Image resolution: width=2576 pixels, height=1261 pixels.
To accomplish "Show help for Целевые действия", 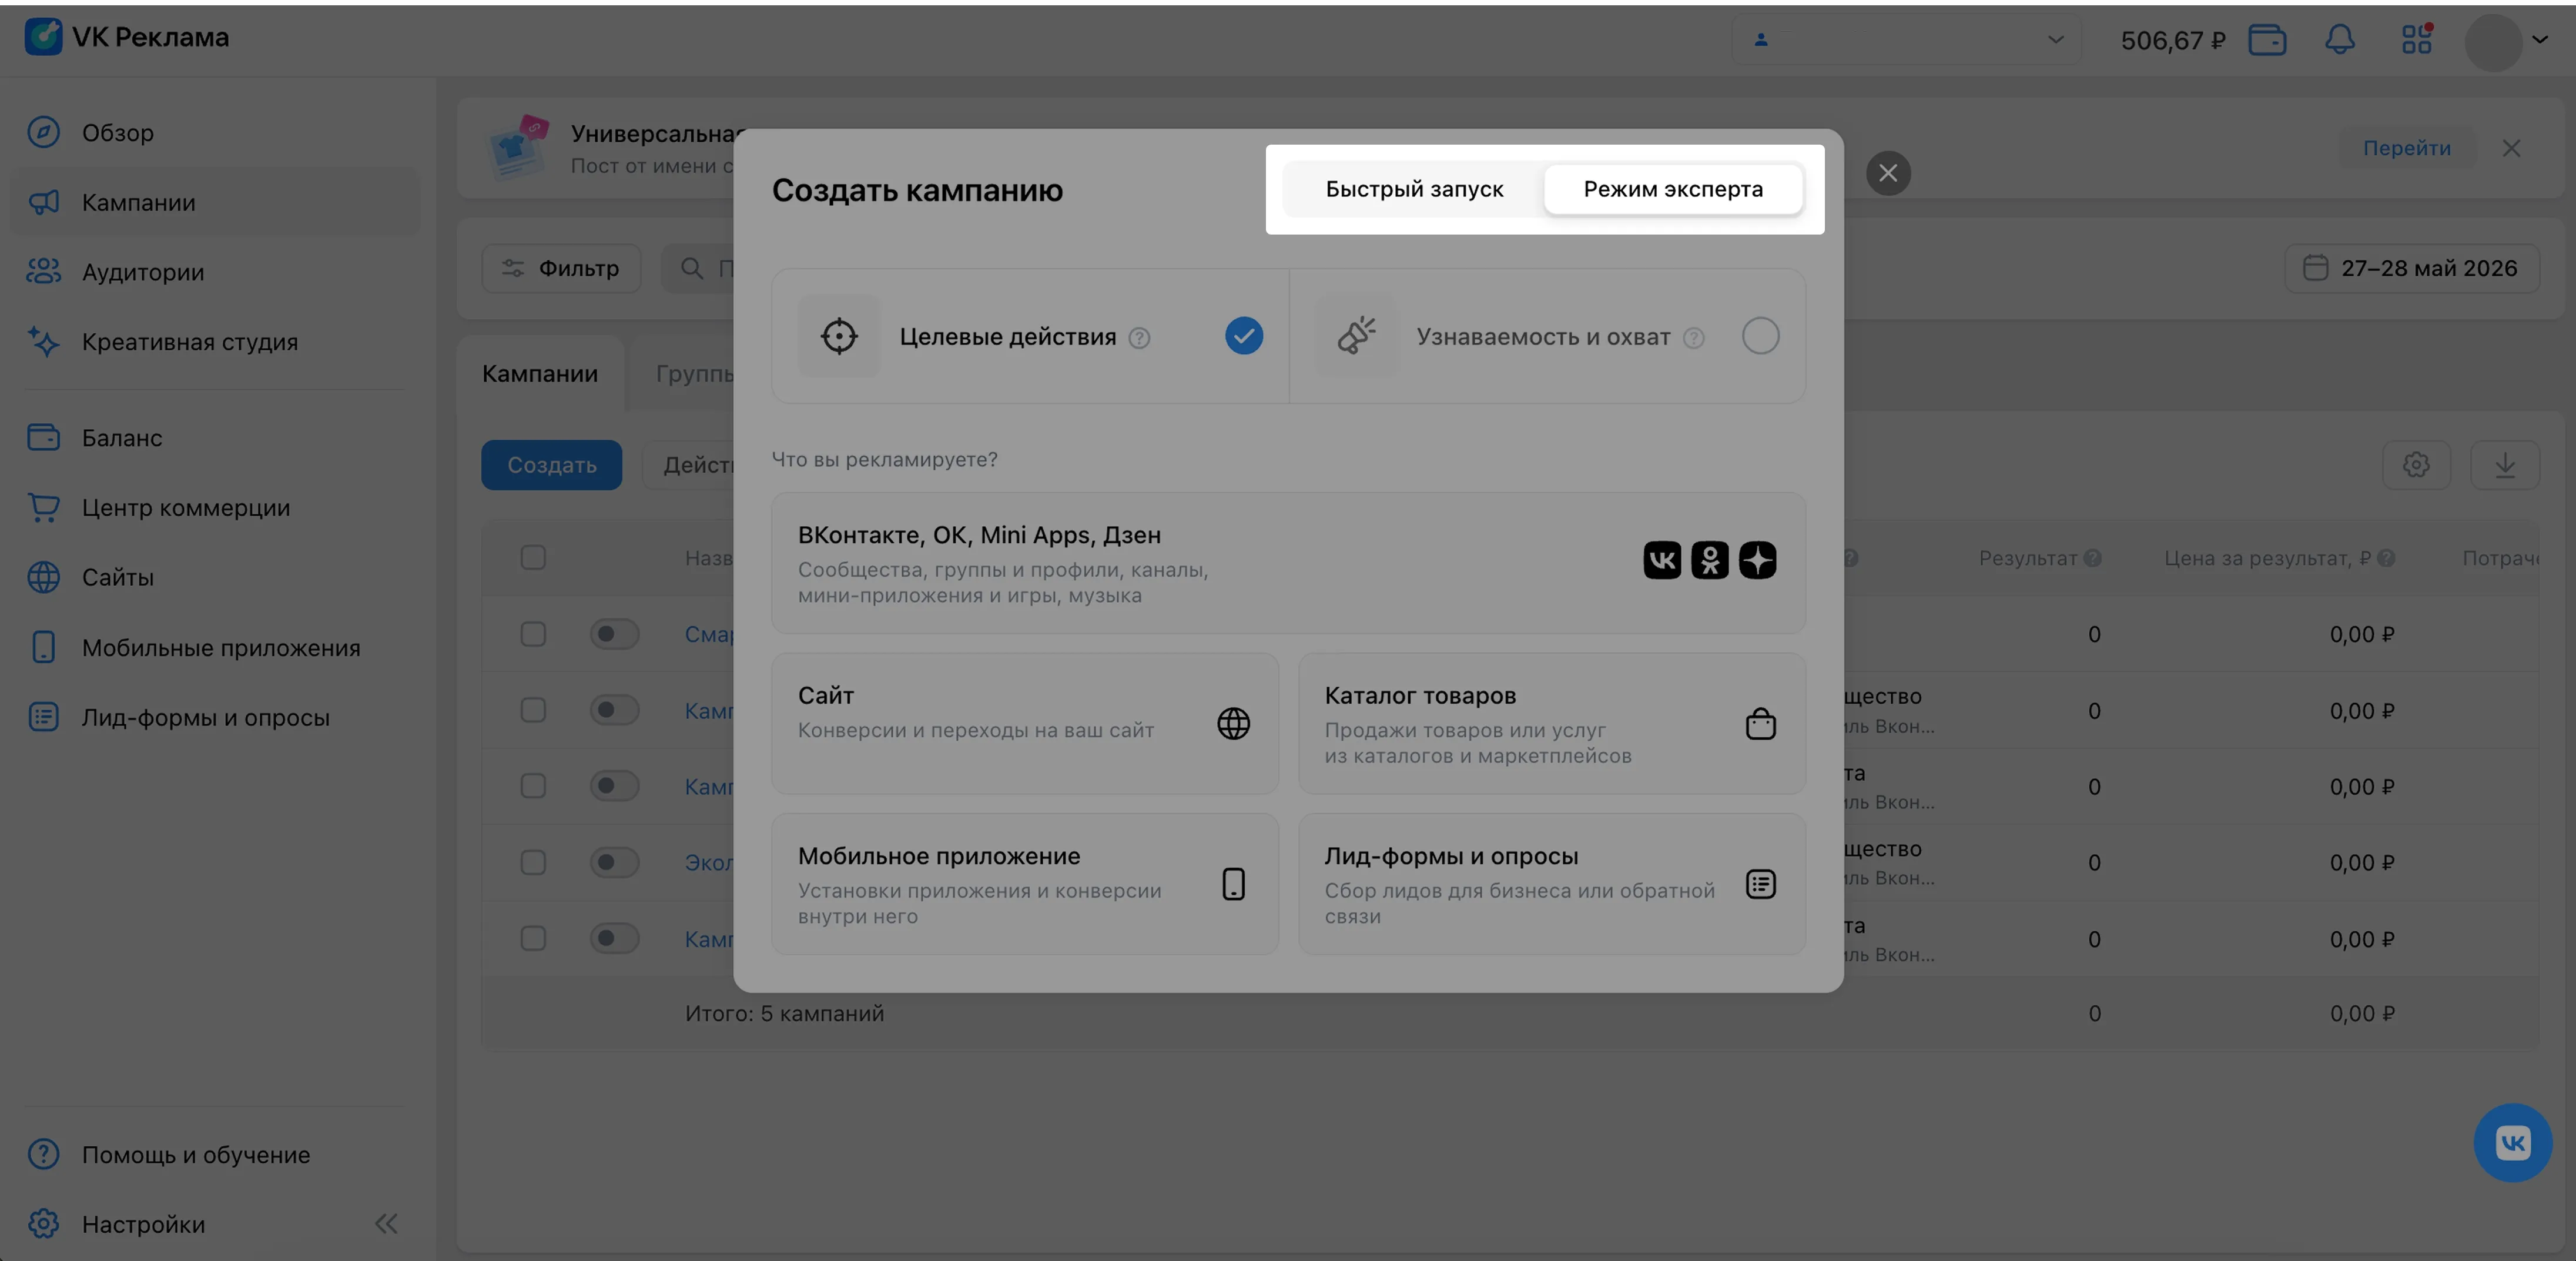I will [1139, 338].
